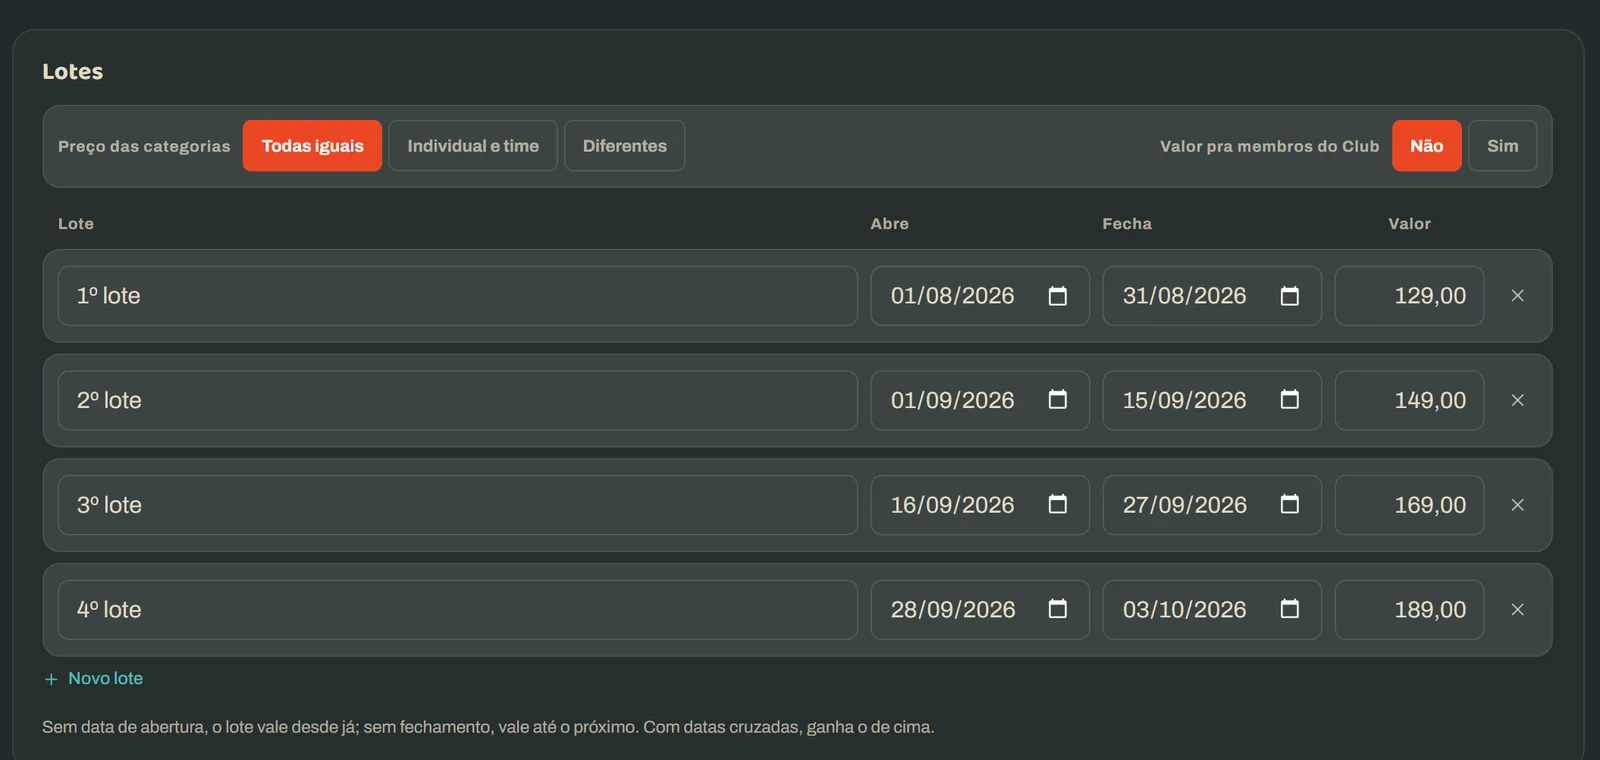The image size is (1600, 760).
Task: Choose Não for Club member value
Action: (x=1427, y=146)
